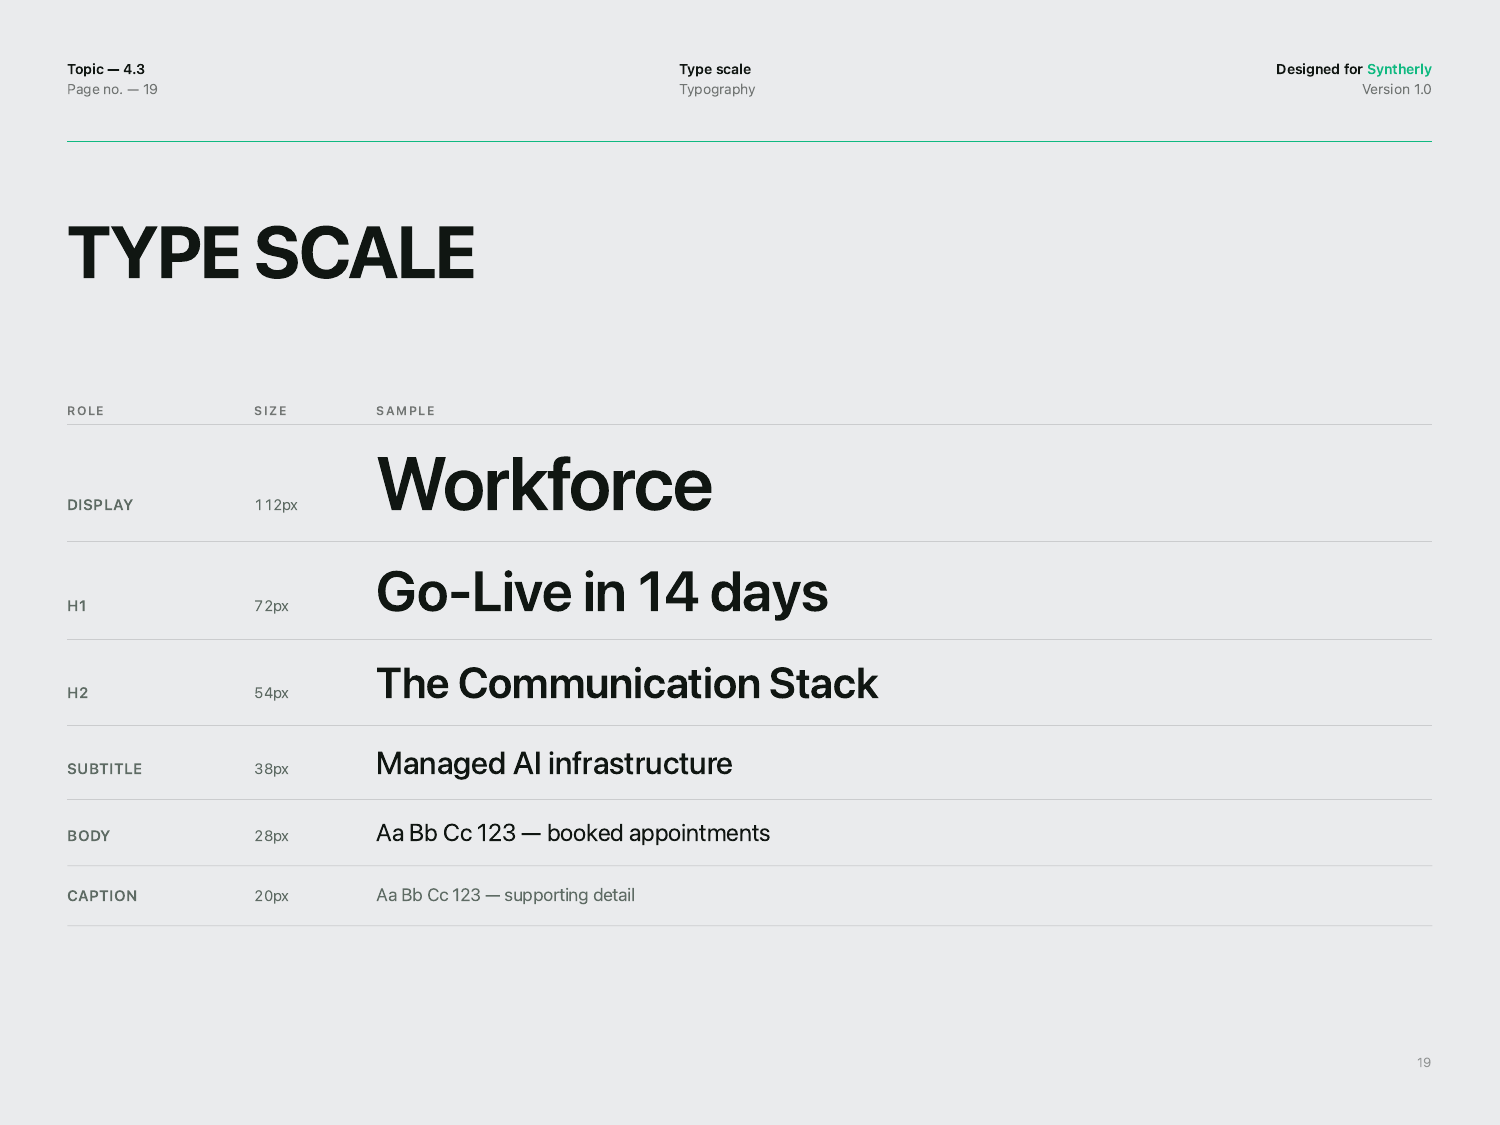Viewport: 1500px width, 1125px height.
Task: Click the H2 role label
Action: pos(78,693)
